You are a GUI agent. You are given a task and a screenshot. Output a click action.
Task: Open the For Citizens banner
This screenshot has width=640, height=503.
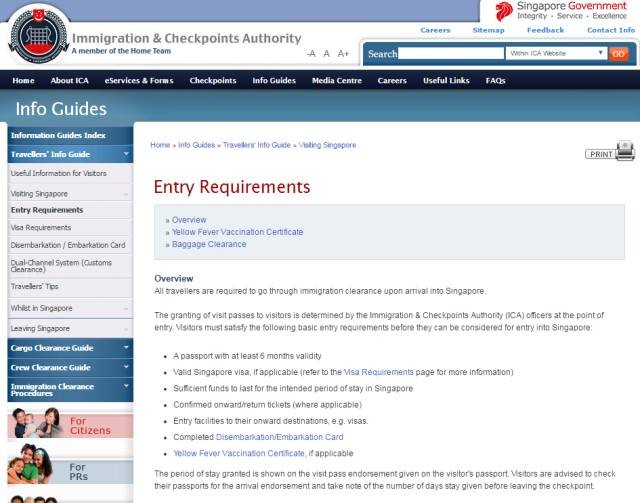(x=68, y=423)
